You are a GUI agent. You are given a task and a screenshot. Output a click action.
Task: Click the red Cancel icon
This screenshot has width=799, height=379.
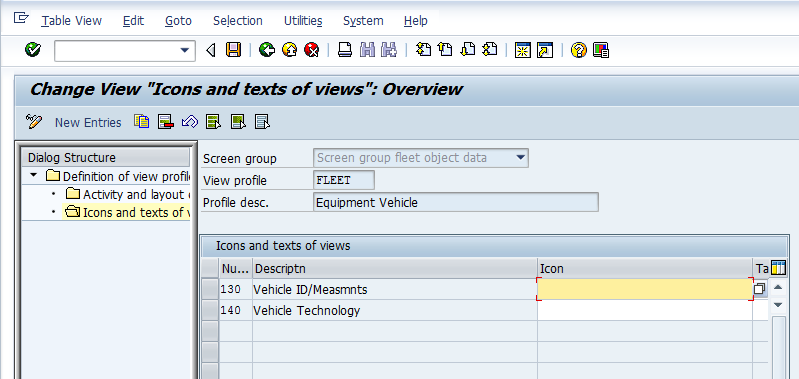[x=311, y=50]
